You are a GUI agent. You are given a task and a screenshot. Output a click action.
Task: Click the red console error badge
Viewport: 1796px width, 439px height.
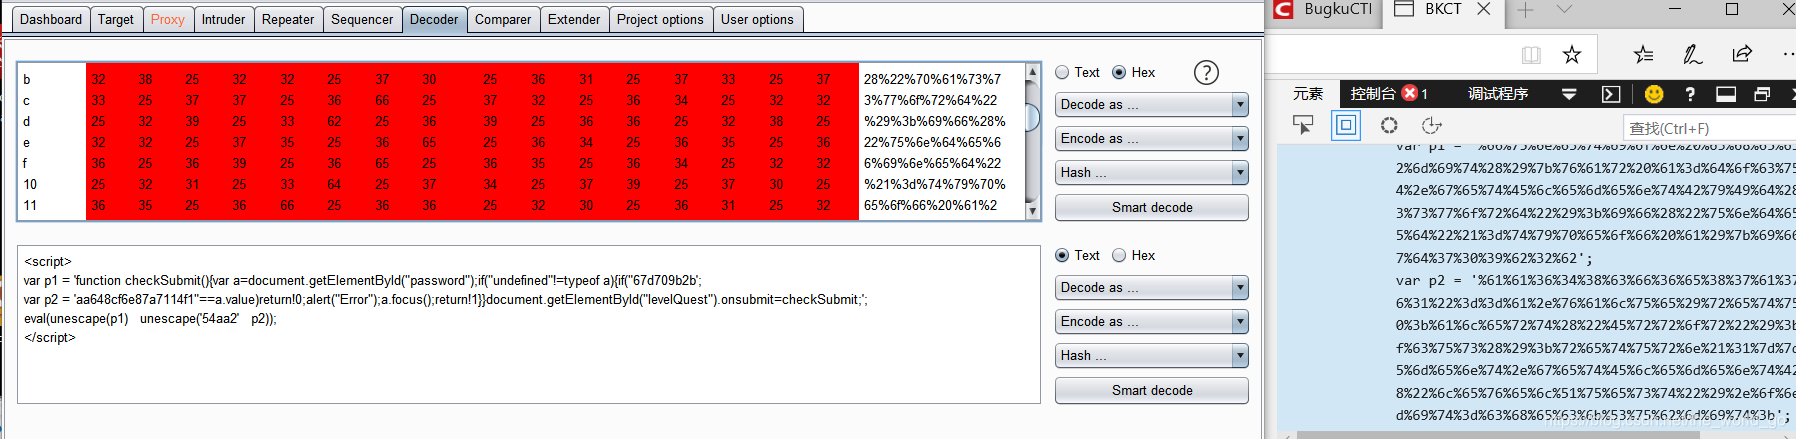coord(1409,93)
